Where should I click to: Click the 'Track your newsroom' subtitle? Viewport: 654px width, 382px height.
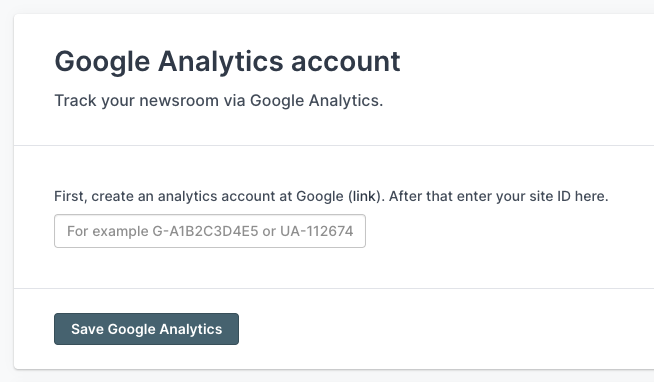219,101
